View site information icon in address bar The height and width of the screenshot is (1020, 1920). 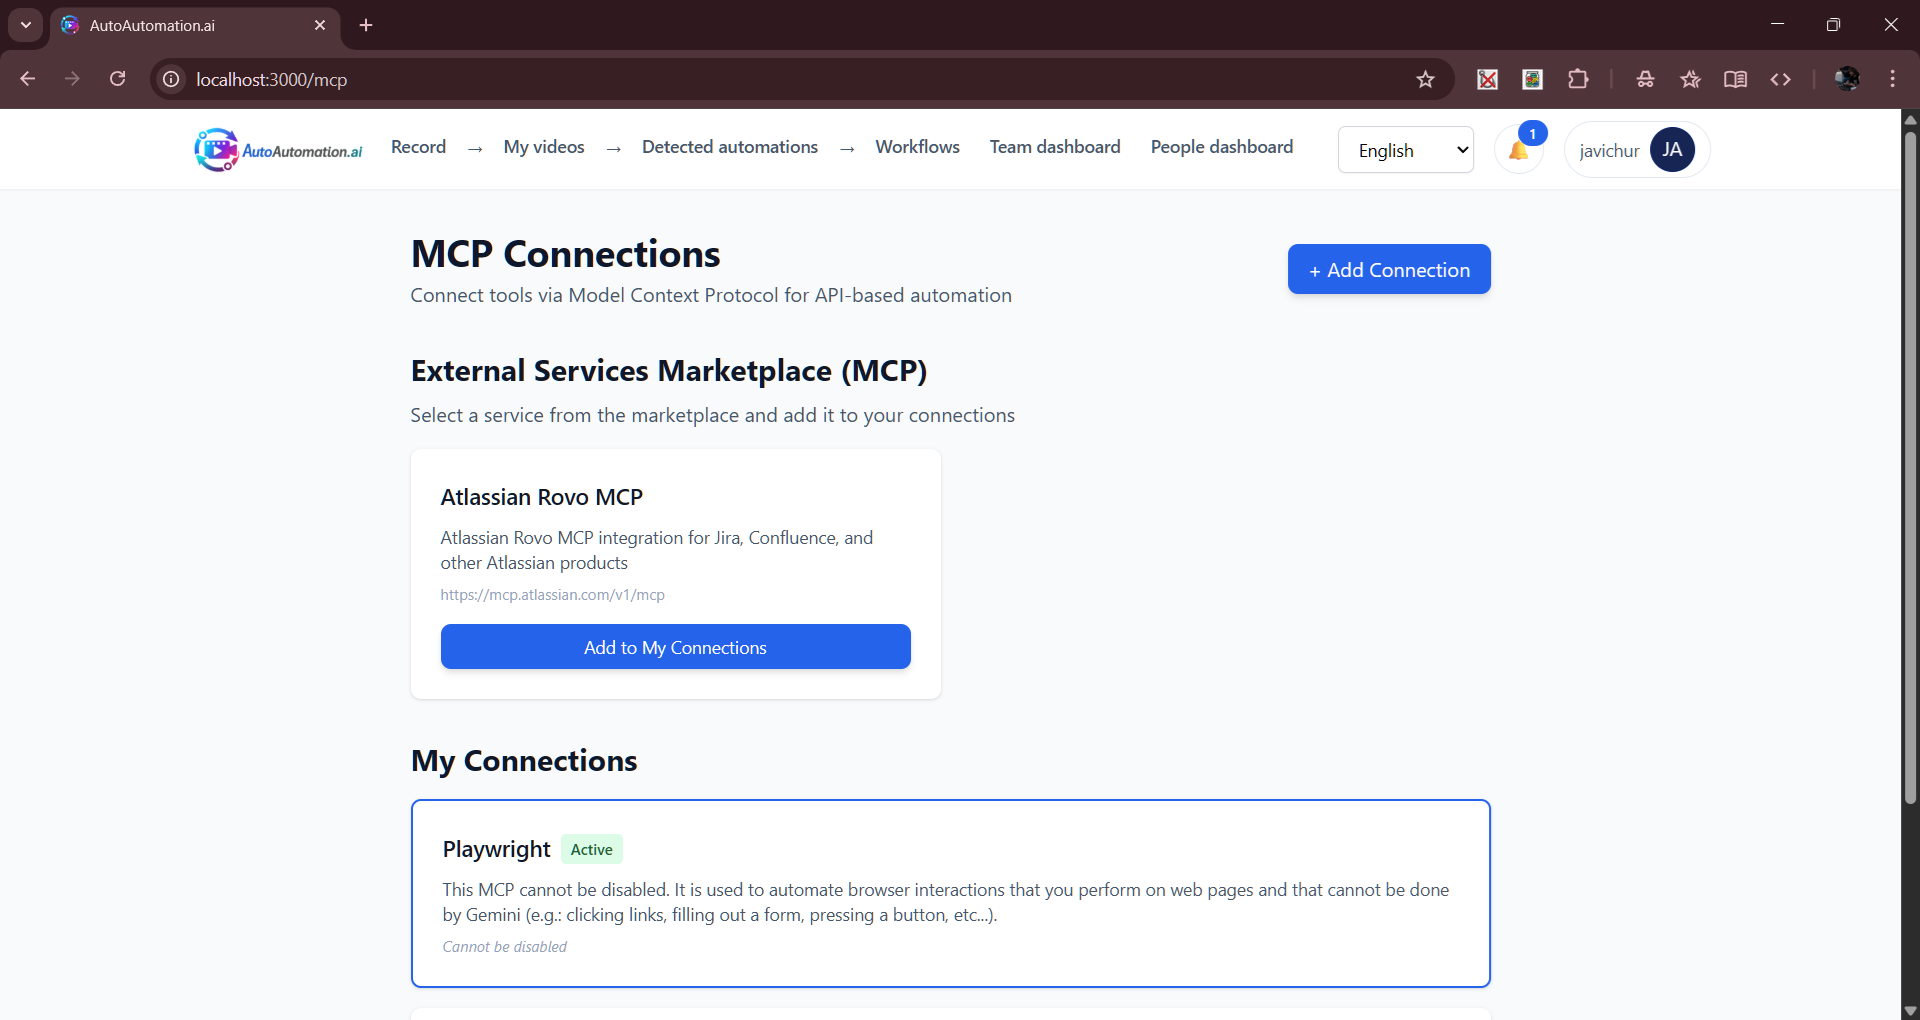click(x=172, y=80)
